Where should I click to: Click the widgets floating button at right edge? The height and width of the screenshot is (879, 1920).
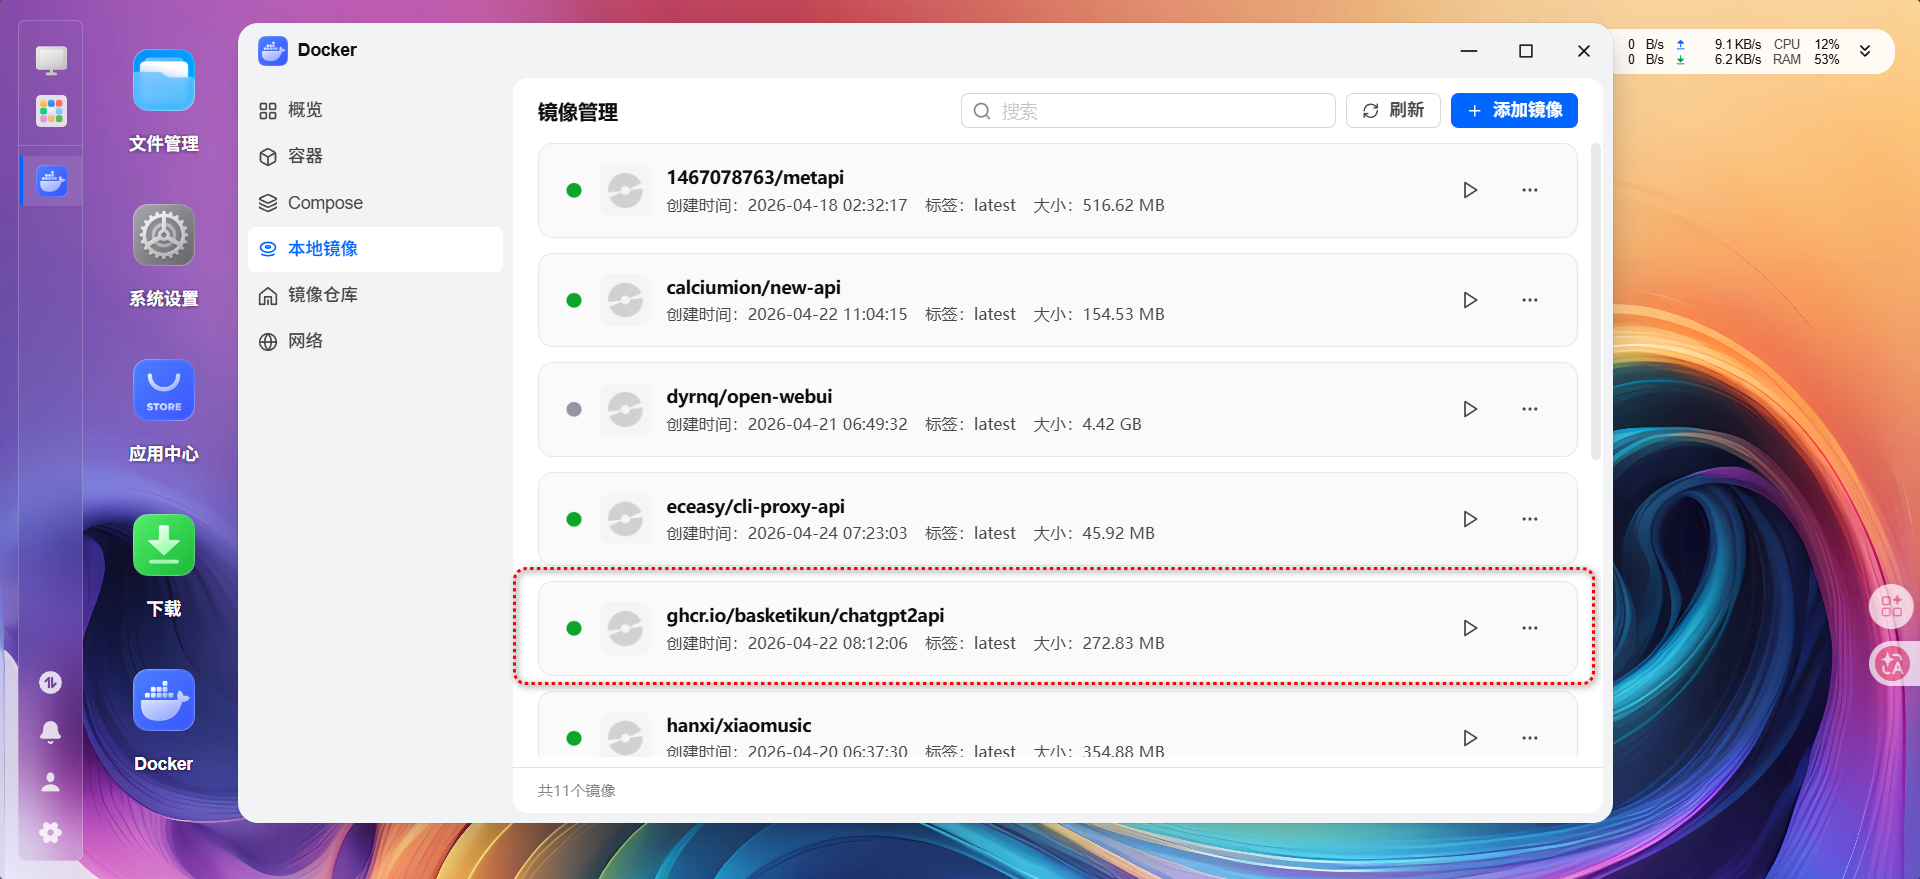click(x=1891, y=606)
